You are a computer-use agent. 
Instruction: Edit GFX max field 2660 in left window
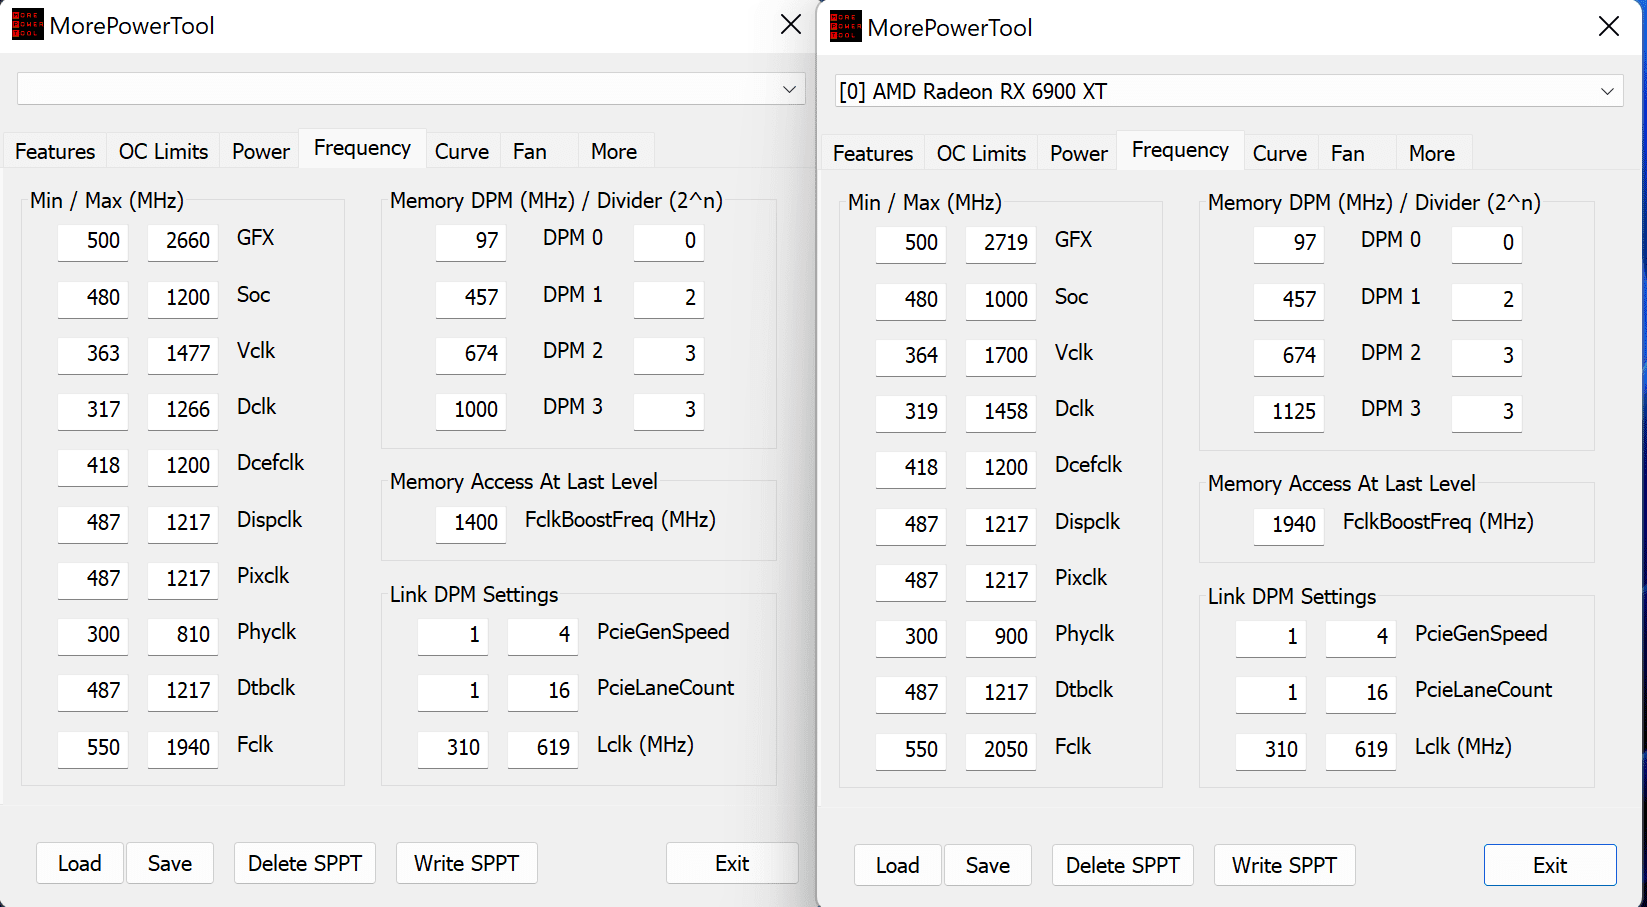(x=183, y=241)
